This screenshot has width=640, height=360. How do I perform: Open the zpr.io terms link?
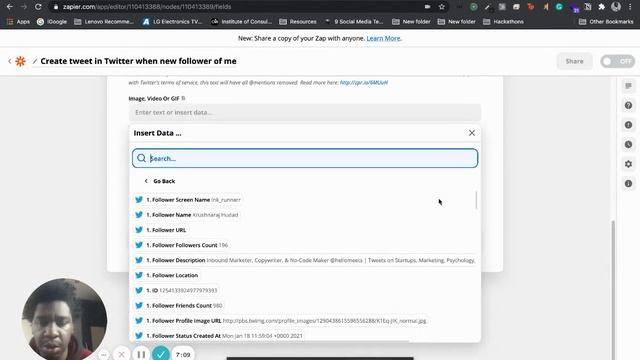coord(364,82)
